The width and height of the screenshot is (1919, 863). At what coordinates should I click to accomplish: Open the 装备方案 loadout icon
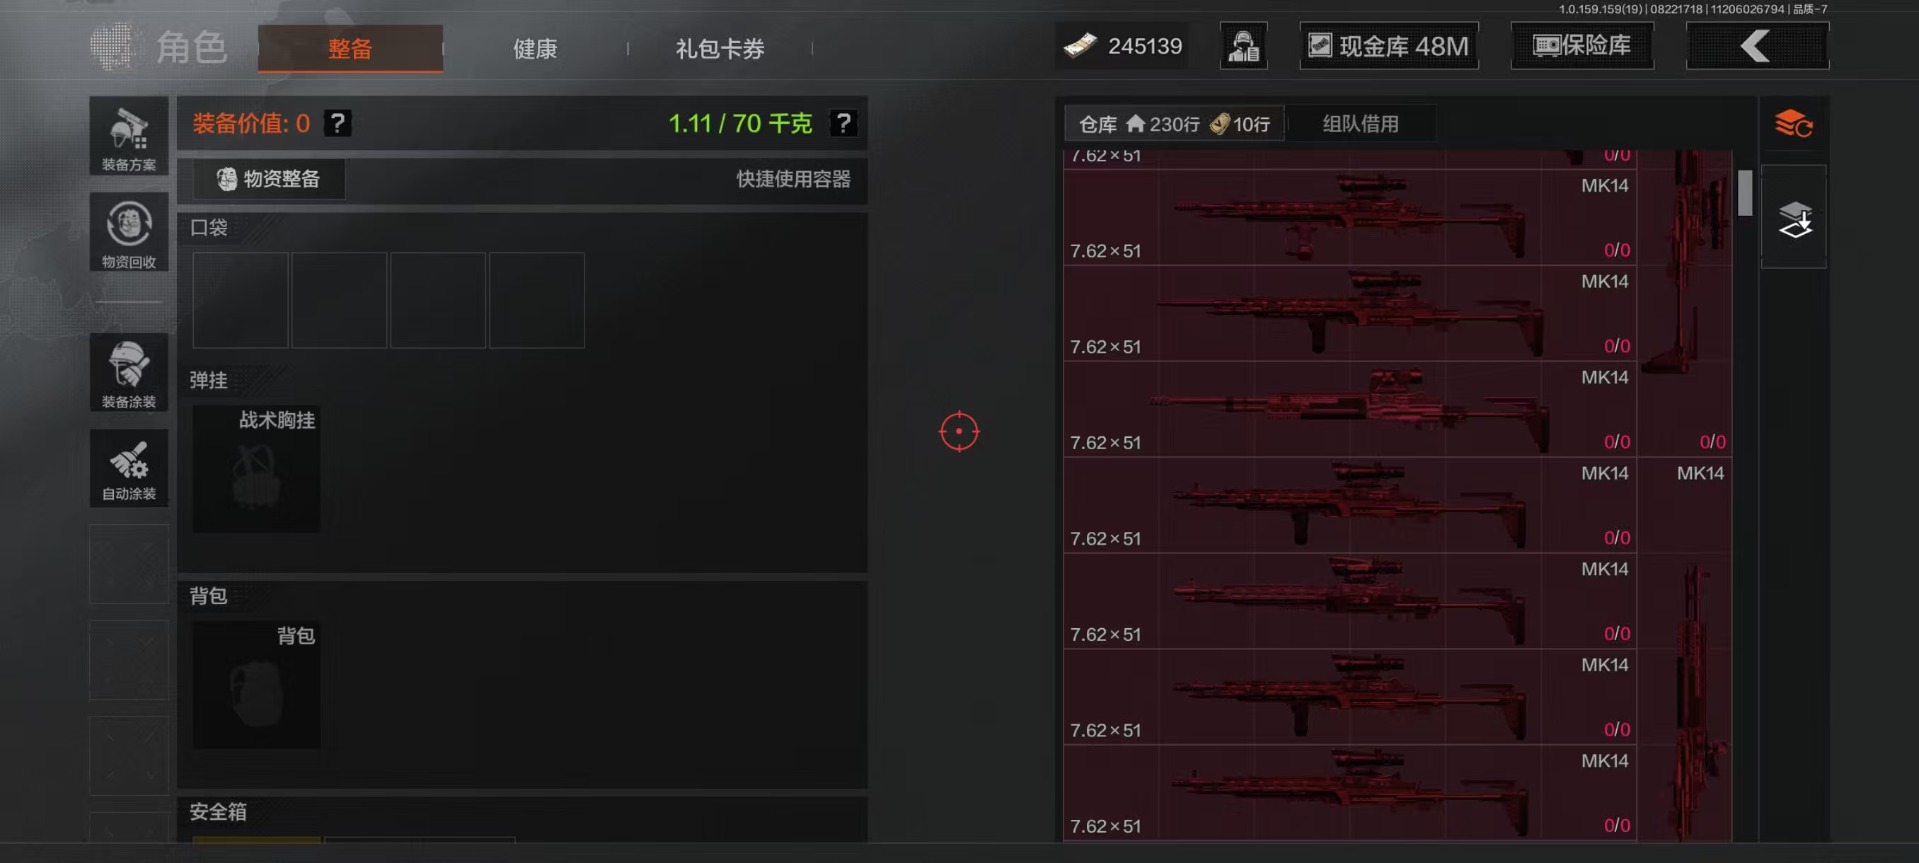[129, 136]
